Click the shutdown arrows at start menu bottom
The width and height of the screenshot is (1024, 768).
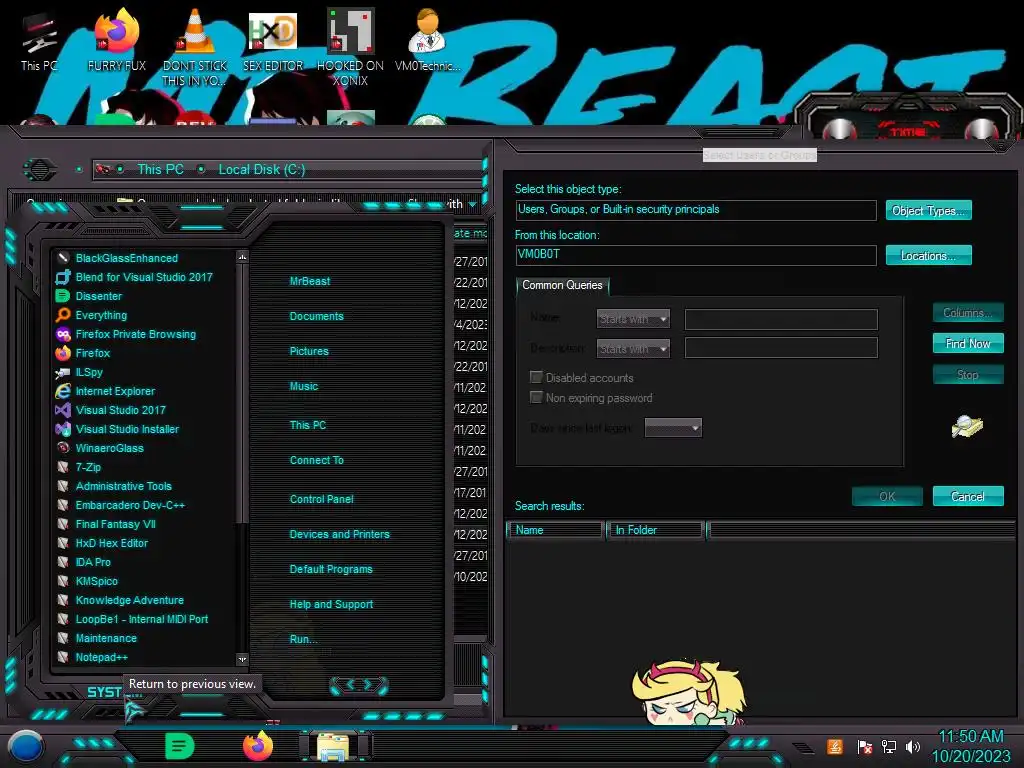pyautogui.click(x=359, y=684)
